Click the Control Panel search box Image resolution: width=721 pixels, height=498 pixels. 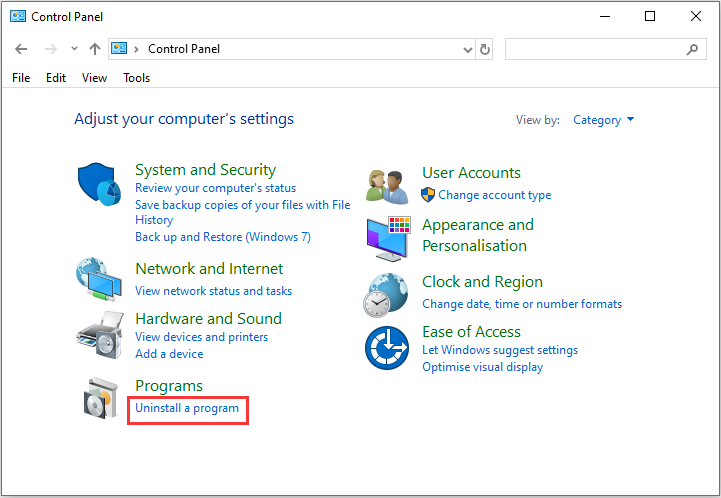coord(595,49)
